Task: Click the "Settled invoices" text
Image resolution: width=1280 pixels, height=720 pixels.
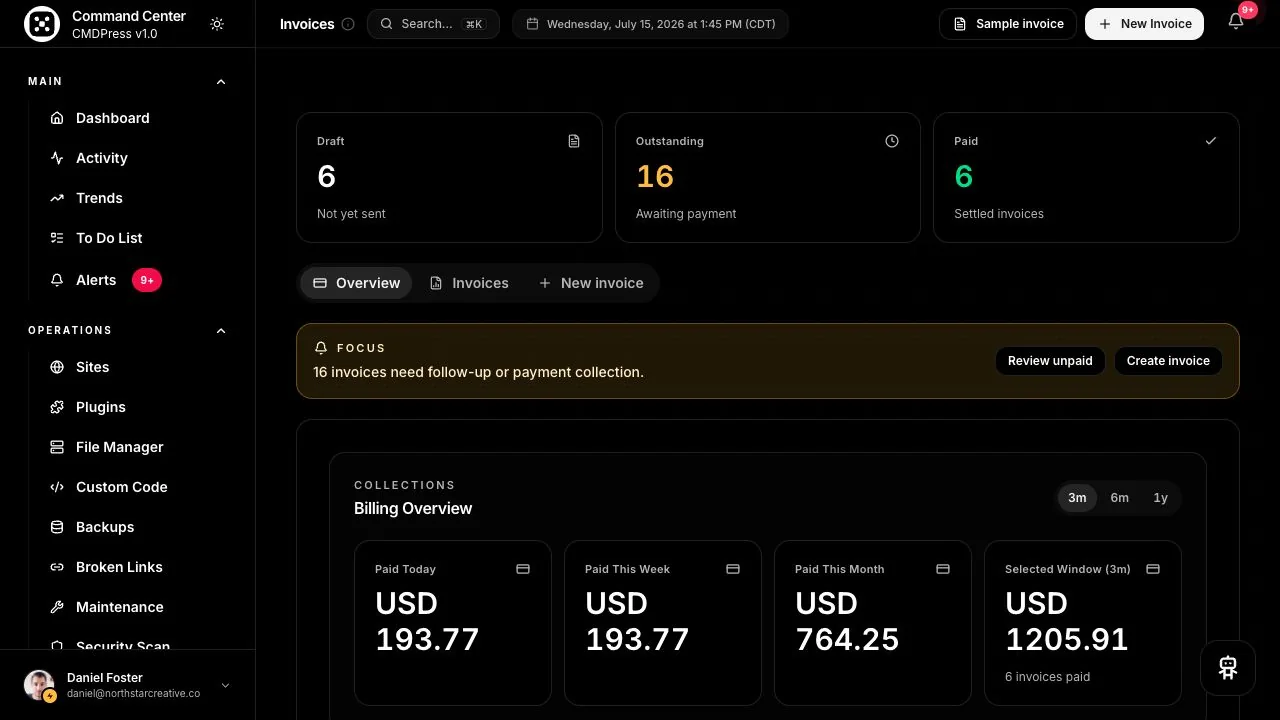Action: point(999,214)
